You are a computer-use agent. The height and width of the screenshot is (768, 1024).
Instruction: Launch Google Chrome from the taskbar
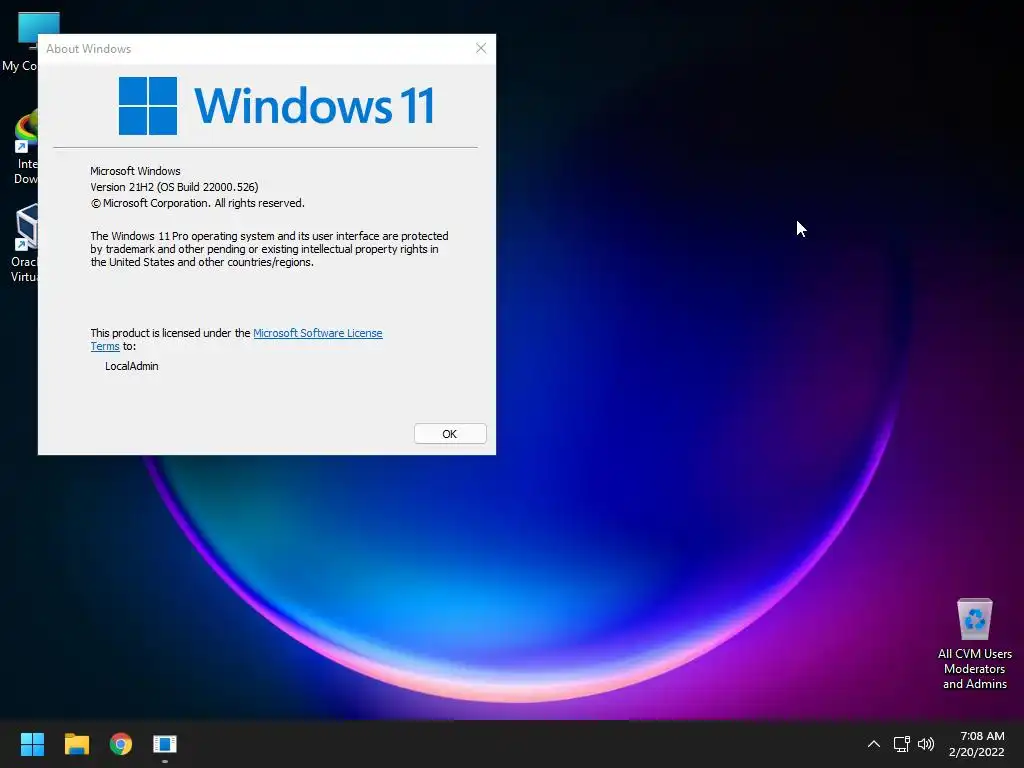(x=121, y=744)
